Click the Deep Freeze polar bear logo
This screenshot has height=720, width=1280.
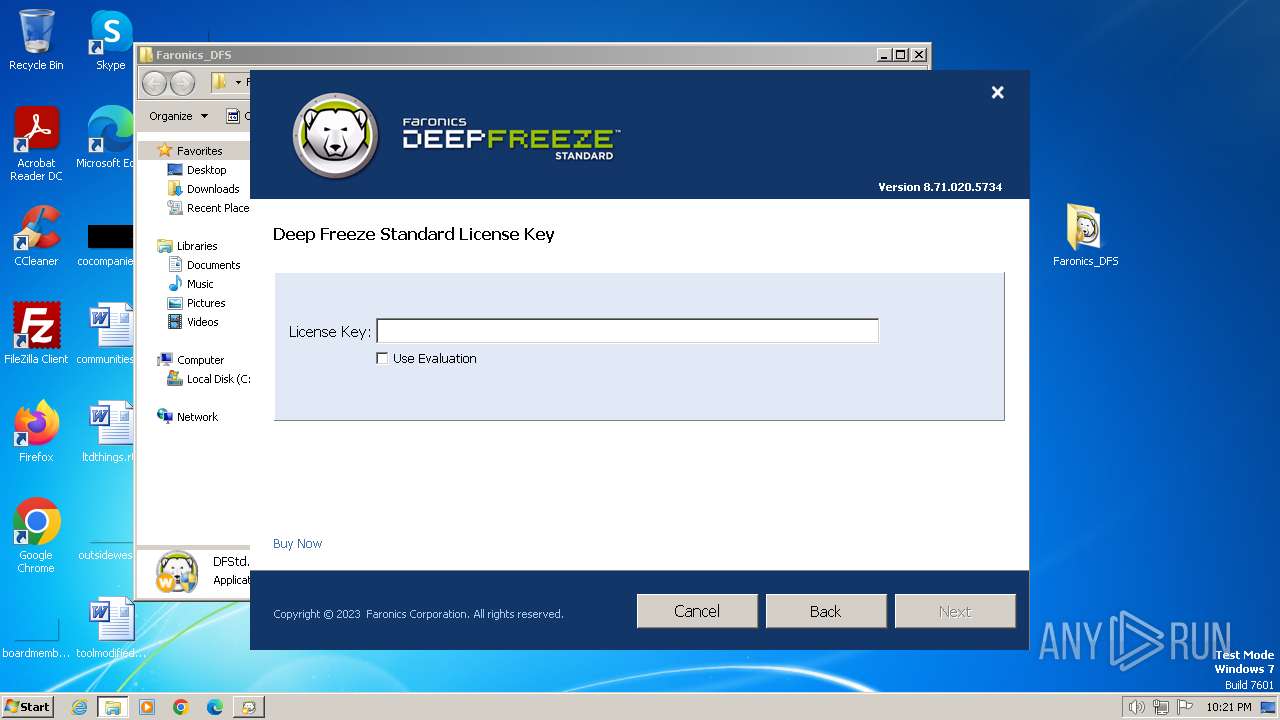click(335, 135)
